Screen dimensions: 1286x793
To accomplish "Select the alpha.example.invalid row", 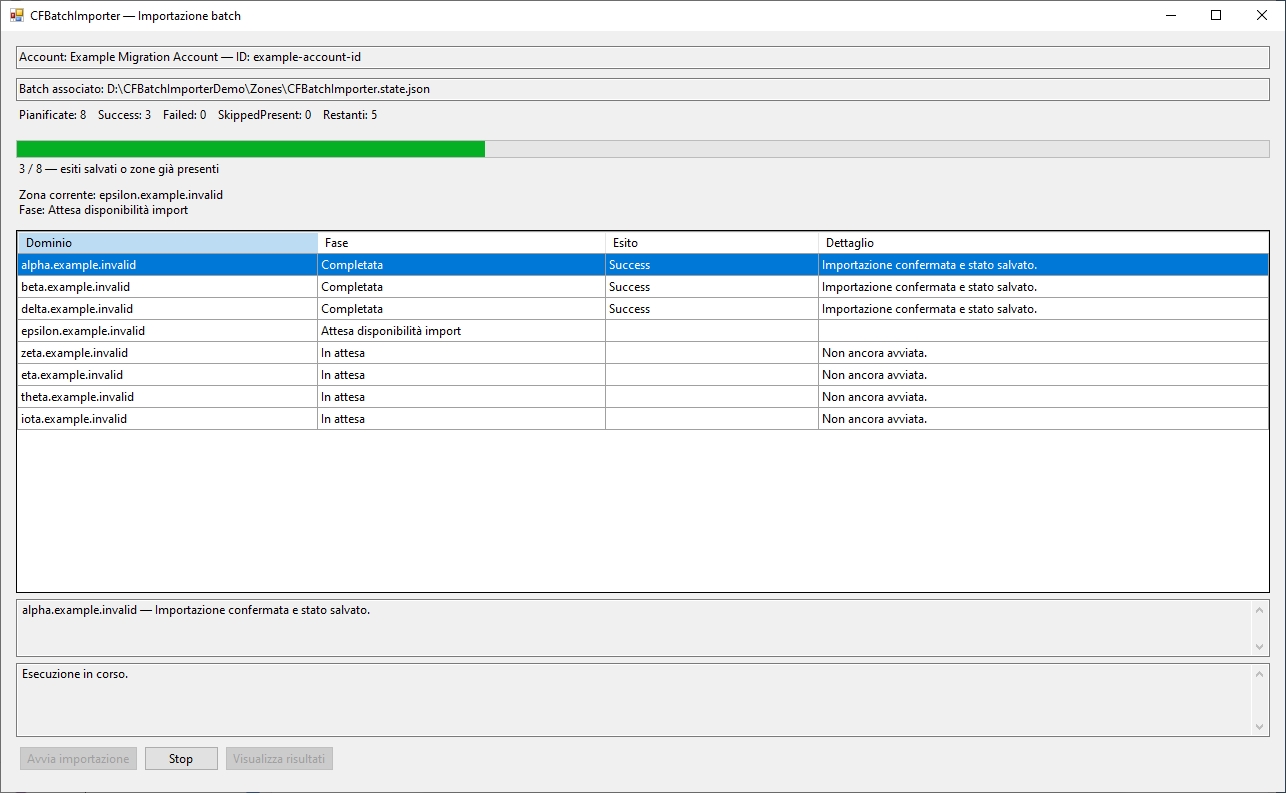I will click(643, 265).
